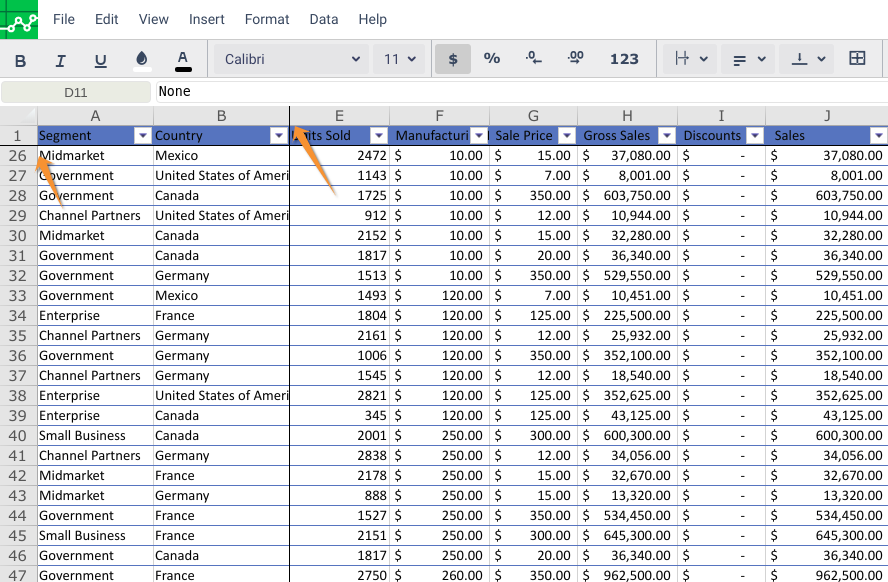Open the cell fill color picker
The image size is (888, 582).
142,60
